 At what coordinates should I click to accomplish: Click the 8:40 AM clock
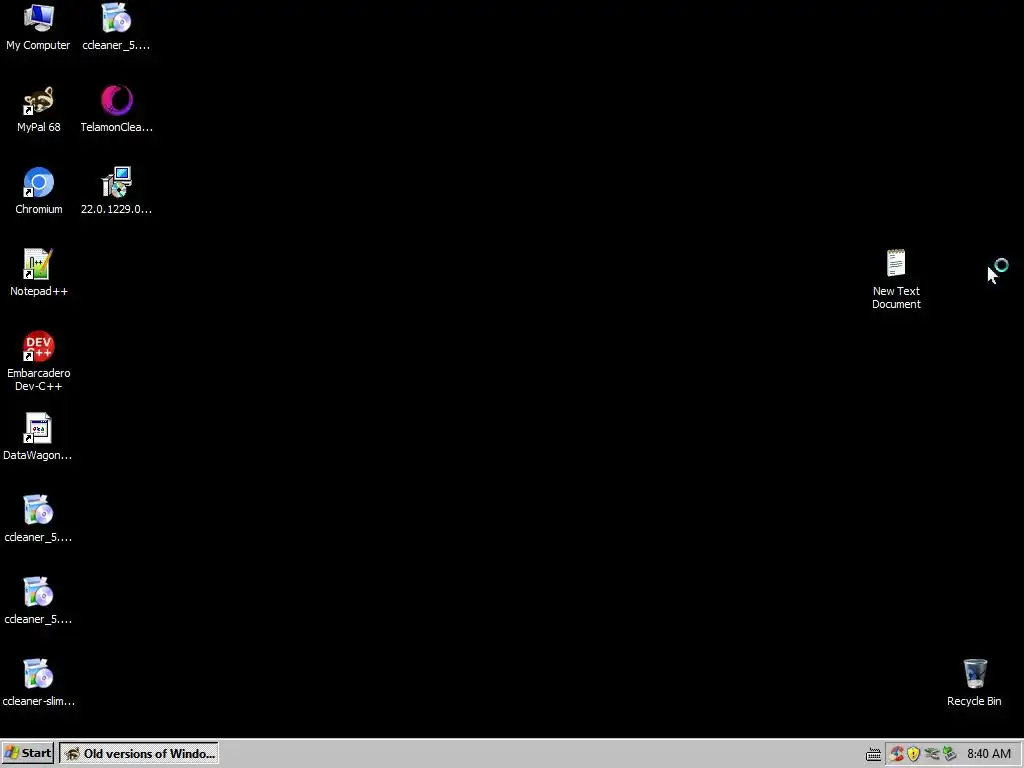click(x=989, y=754)
